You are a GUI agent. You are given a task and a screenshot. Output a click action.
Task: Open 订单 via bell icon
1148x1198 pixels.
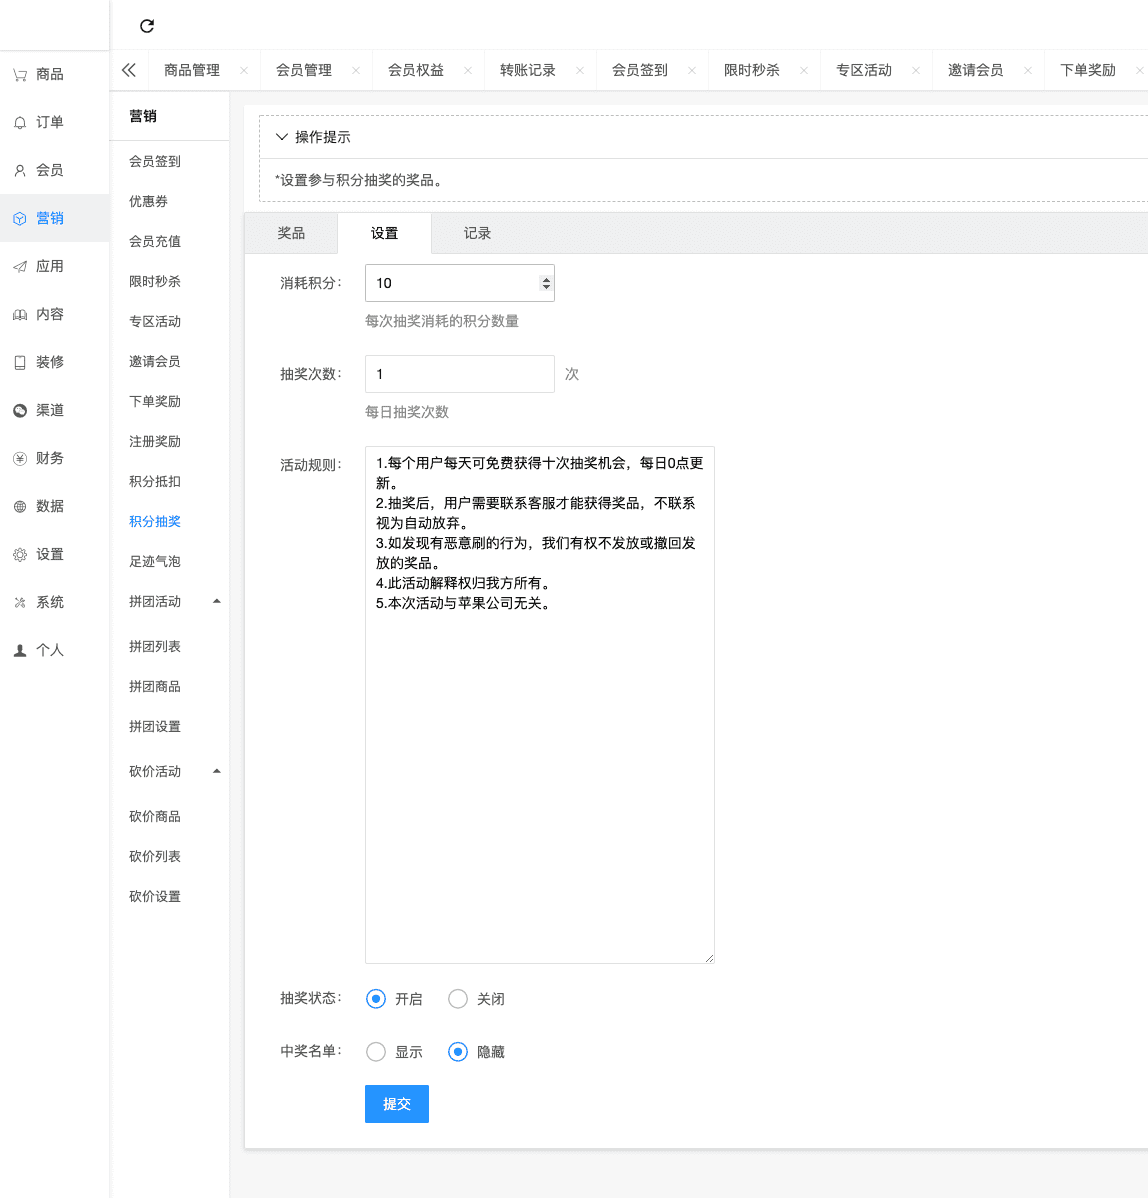tap(20, 123)
